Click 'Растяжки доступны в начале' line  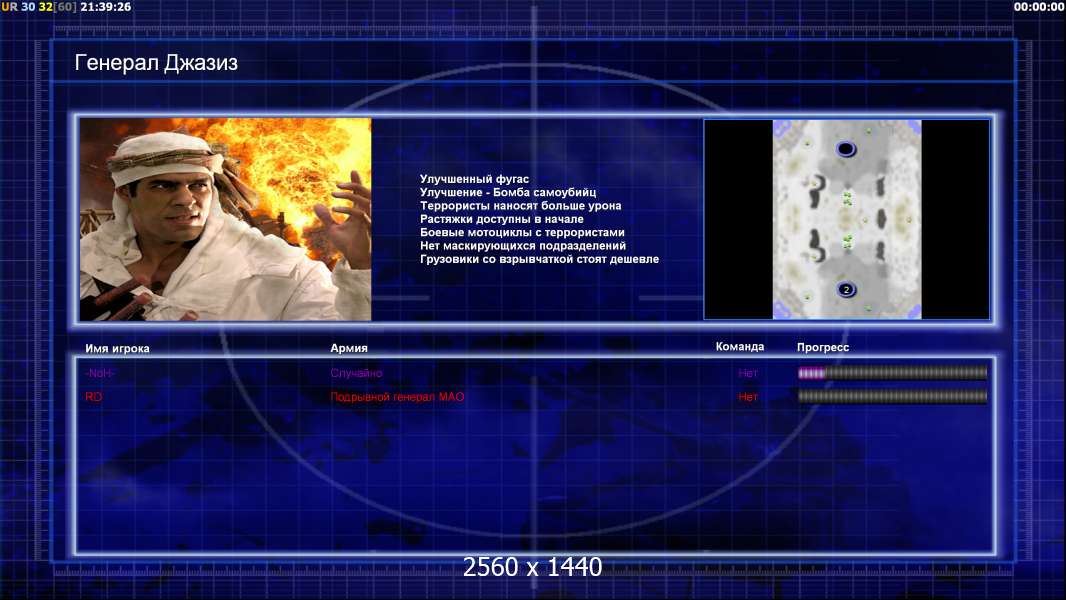(x=502, y=219)
